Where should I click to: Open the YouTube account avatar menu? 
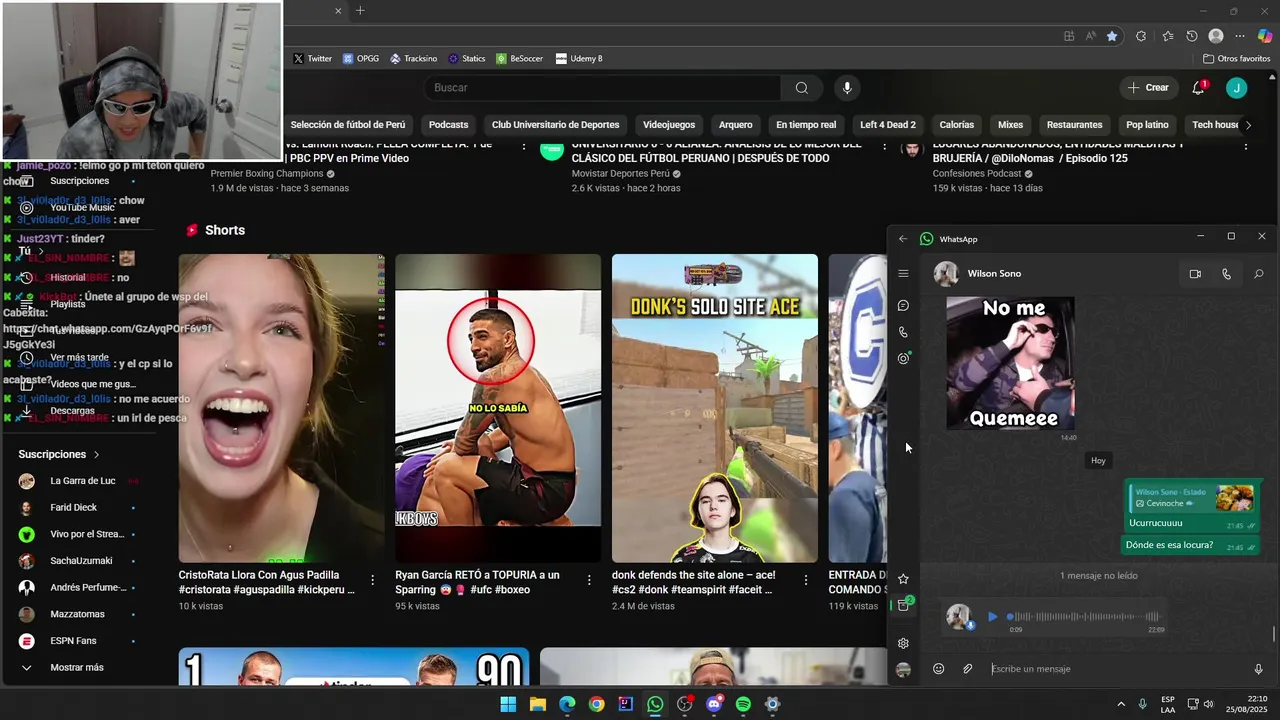pyautogui.click(x=1236, y=88)
